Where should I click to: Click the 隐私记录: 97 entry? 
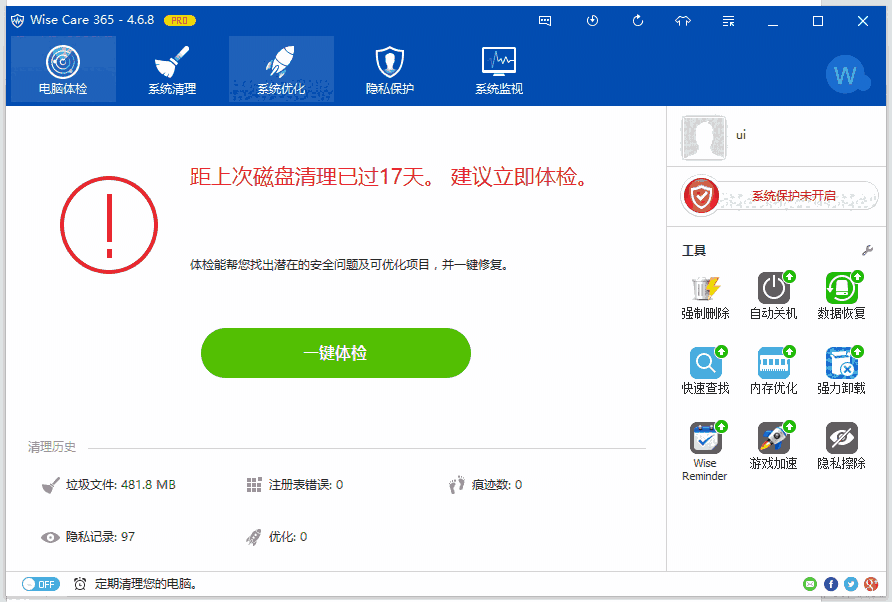click(x=88, y=537)
